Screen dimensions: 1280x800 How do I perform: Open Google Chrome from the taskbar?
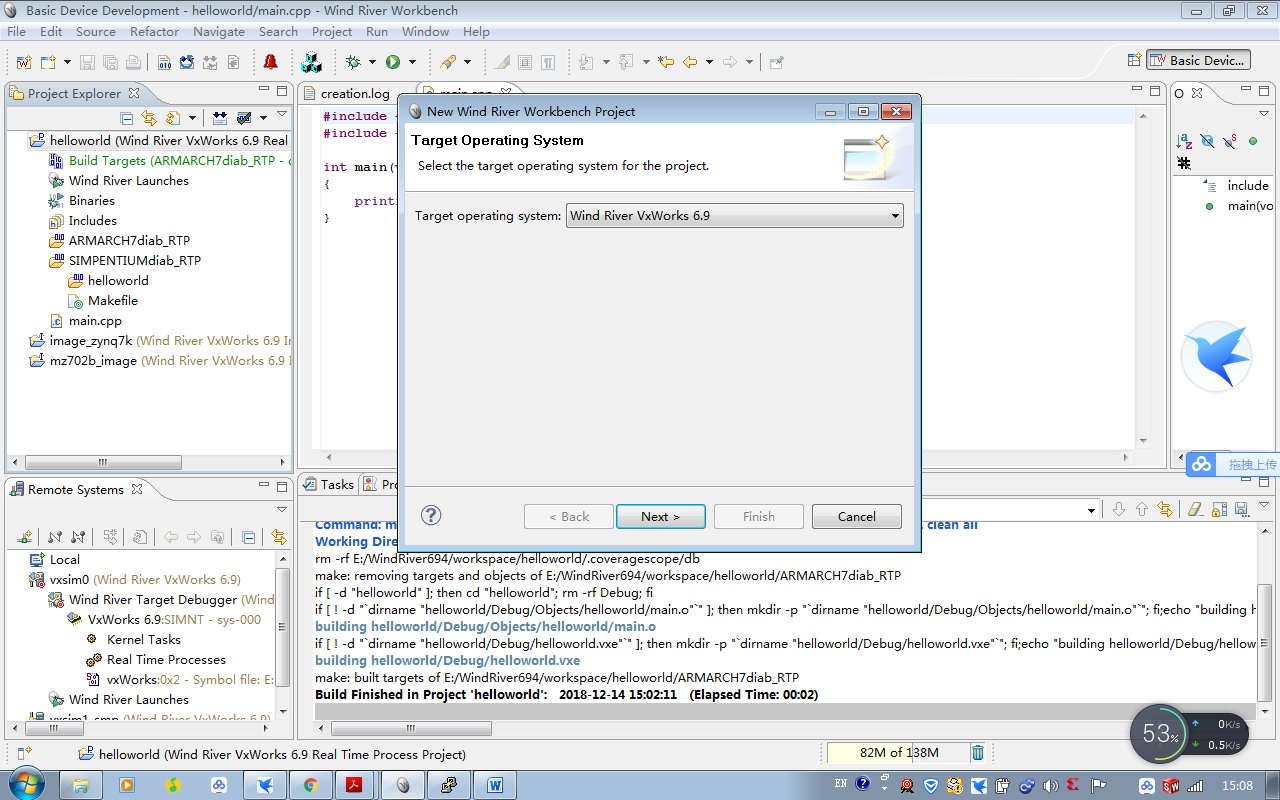point(310,785)
